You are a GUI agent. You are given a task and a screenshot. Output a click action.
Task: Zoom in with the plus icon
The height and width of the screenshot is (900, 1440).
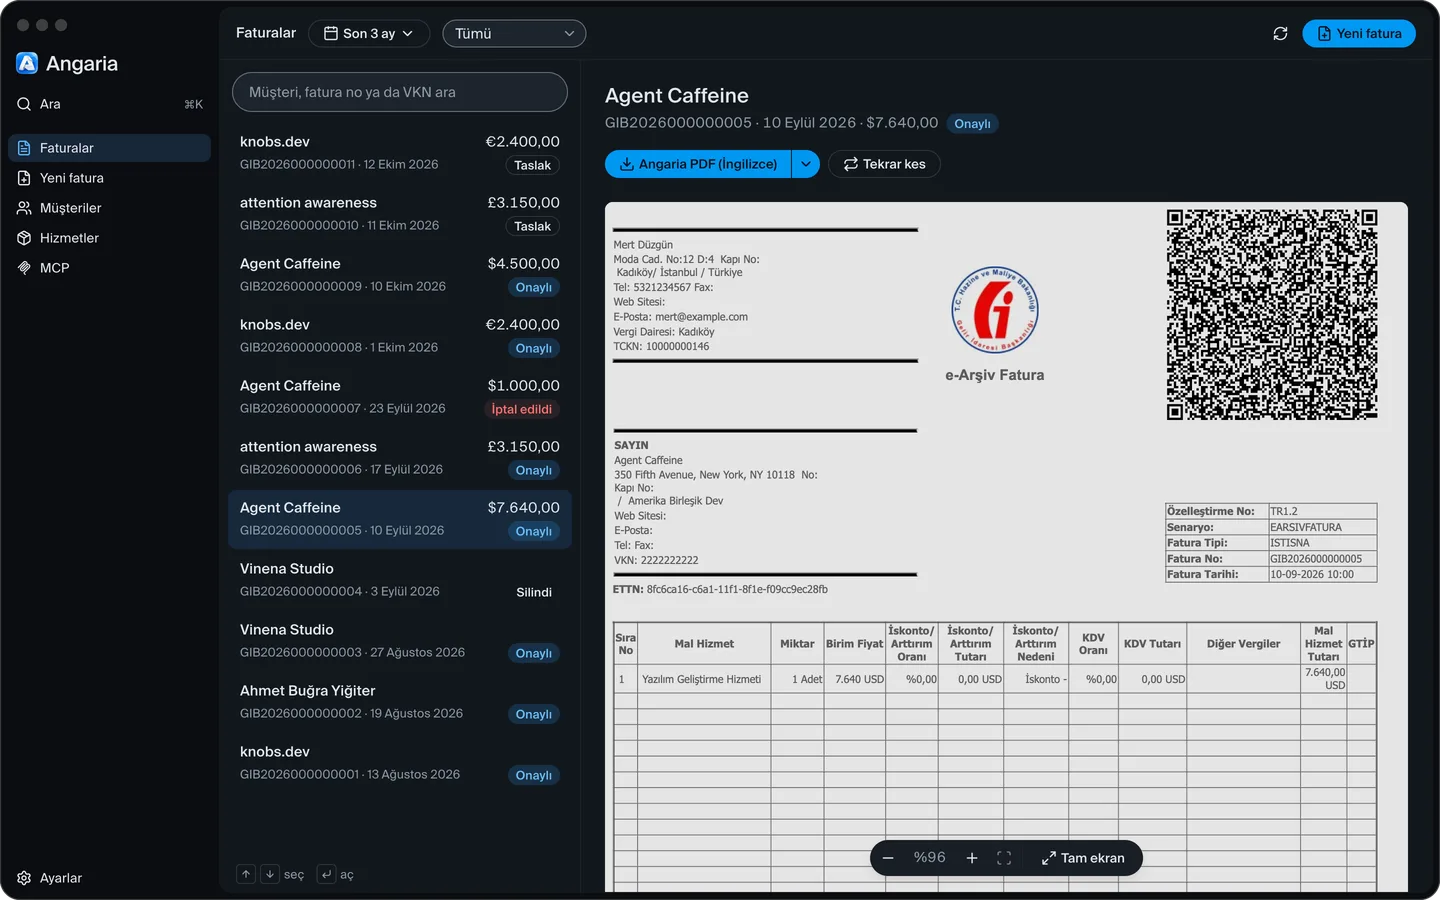(x=971, y=858)
